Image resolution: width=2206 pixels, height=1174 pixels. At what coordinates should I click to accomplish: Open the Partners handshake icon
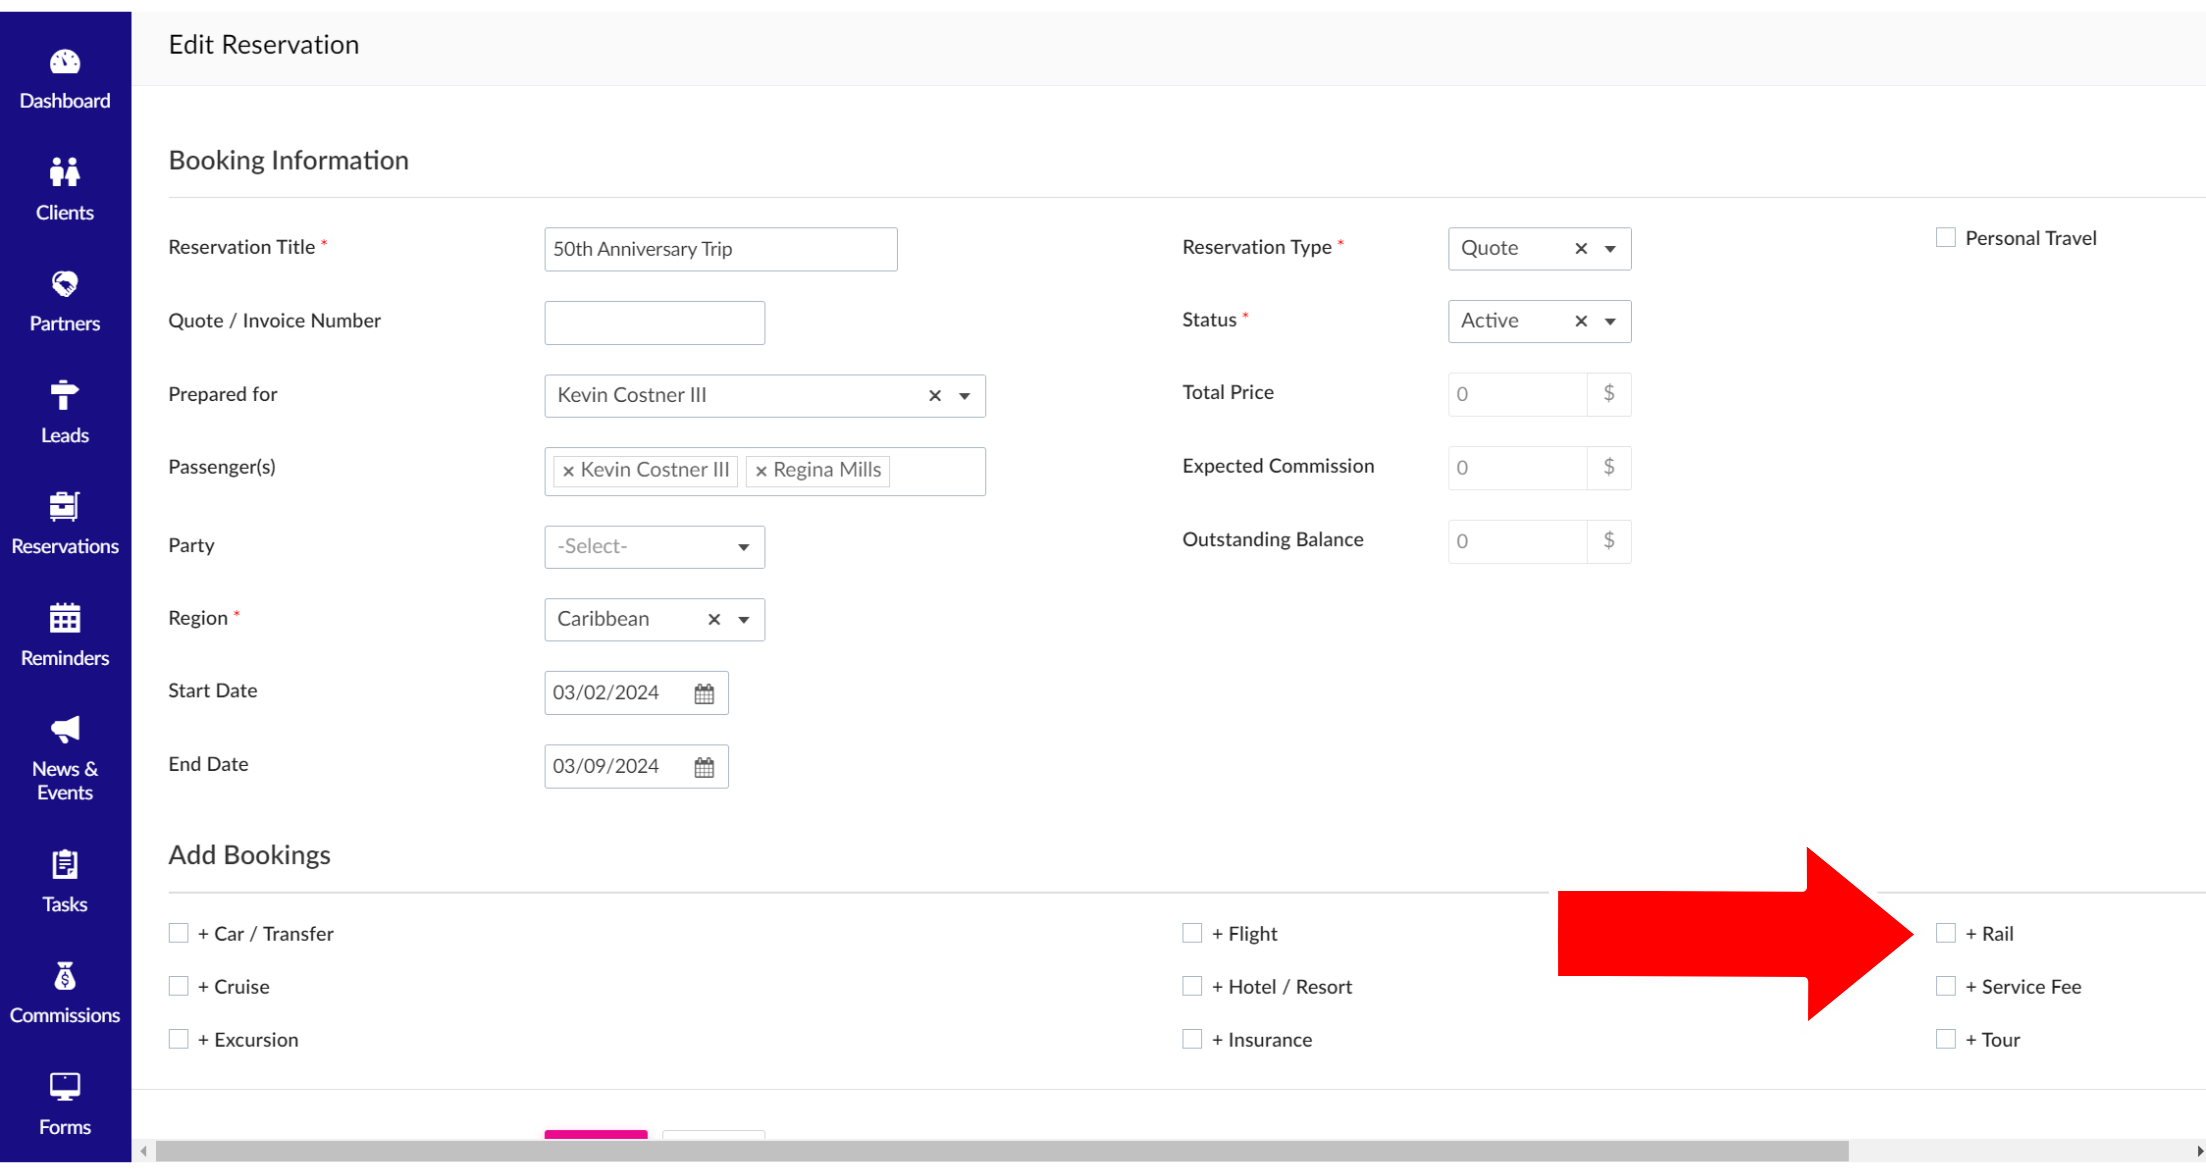[x=65, y=285]
